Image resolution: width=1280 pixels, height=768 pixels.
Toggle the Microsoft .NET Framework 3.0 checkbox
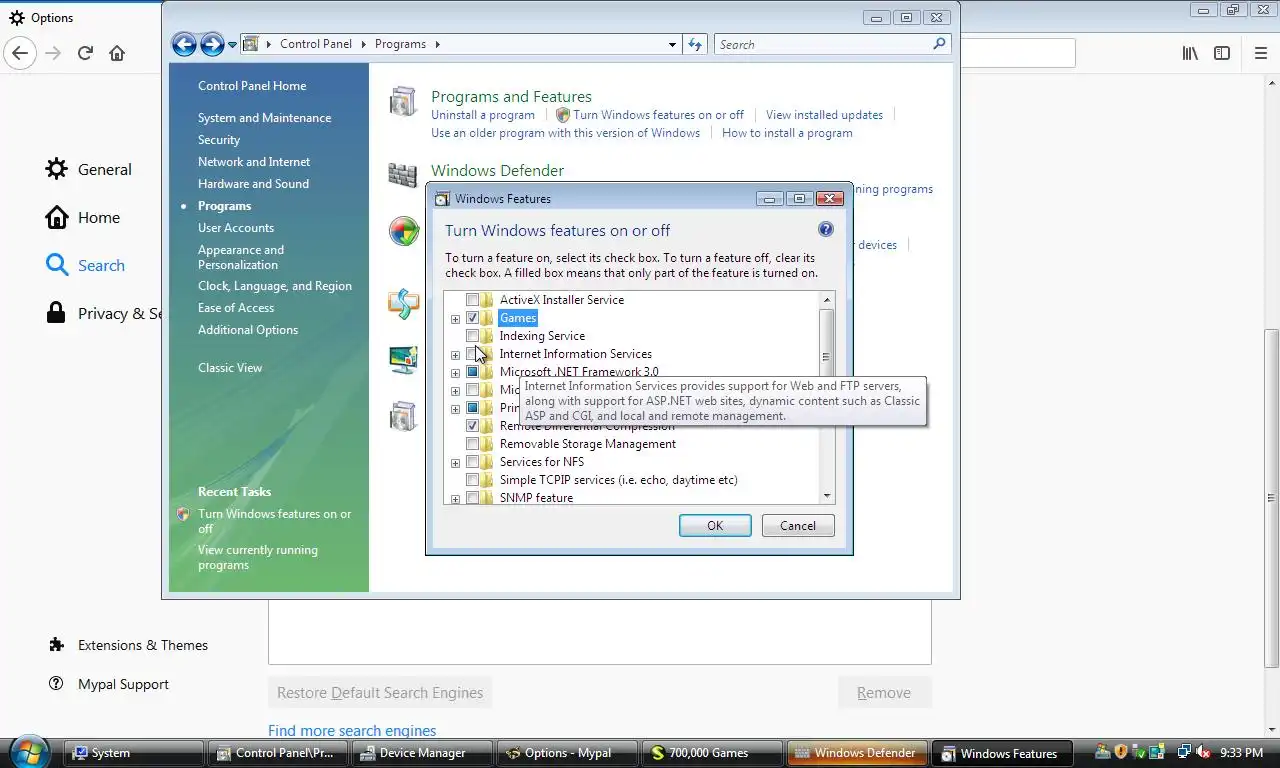[472, 372]
